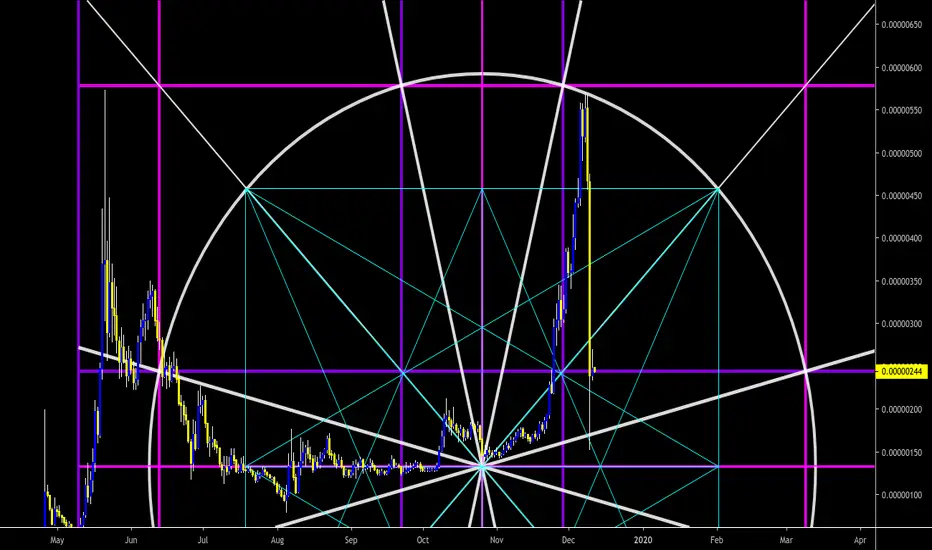The width and height of the screenshot is (932, 550).
Task: Click the Jun label on time axis
Action: tap(131, 540)
